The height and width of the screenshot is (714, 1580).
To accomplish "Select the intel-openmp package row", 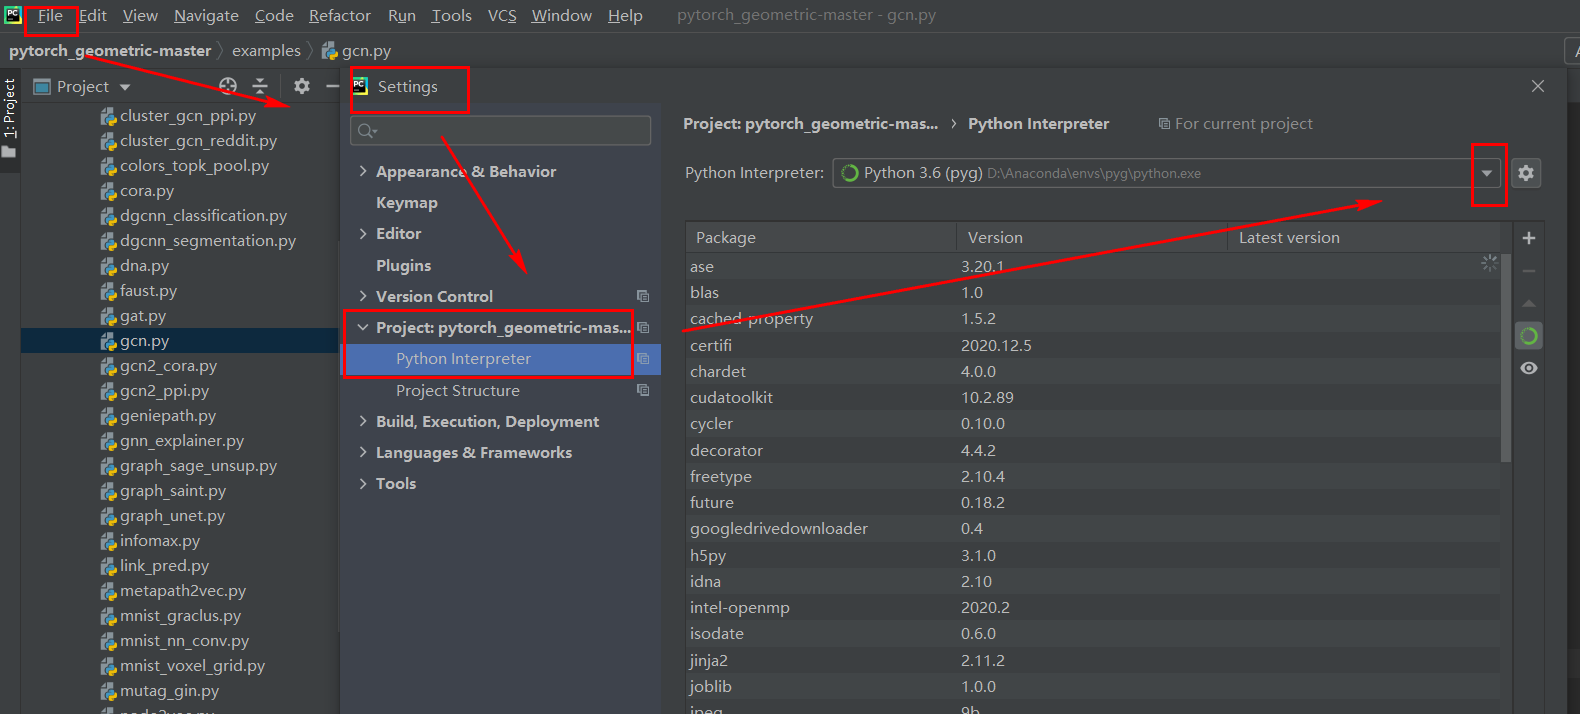I will 1092,608.
